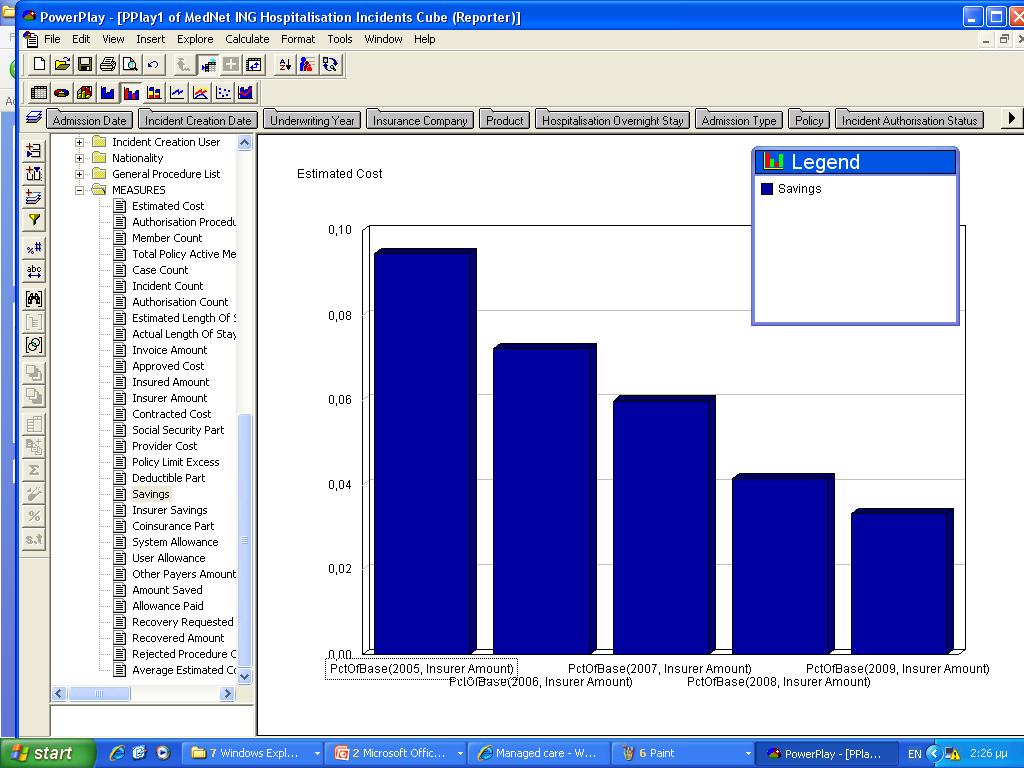The height and width of the screenshot is (768, 1024).
Task: Click the yellow funnel filter icon
Action: click(x=34, y=220)
